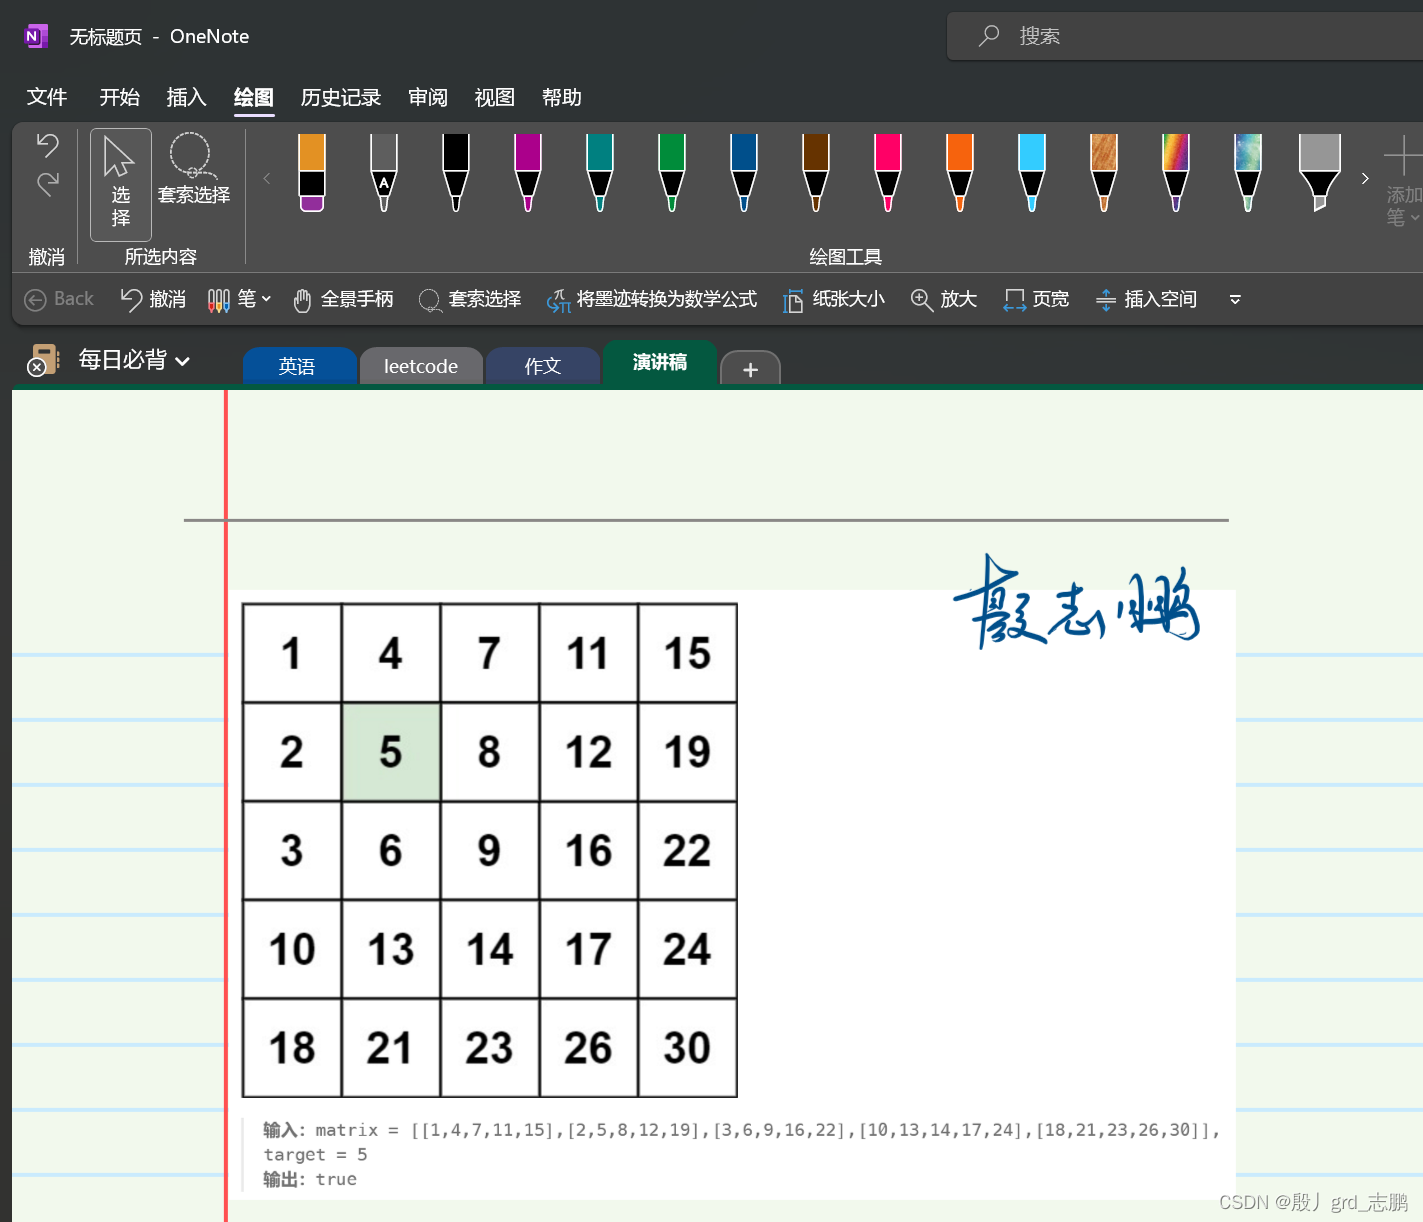Open Paper Size (纸张大小) option
This screenshot has width=1423, height=1222.
click(x=834, y=299)
